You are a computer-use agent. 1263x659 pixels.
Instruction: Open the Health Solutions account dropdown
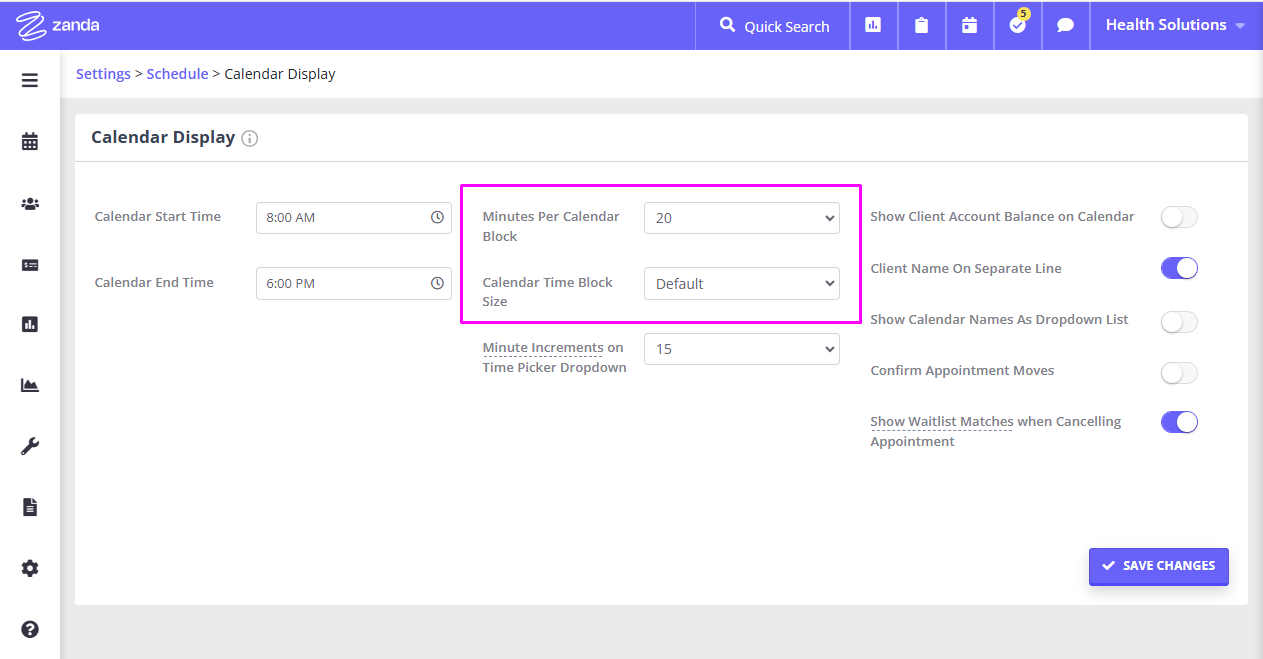click(x=1176, y=25)
